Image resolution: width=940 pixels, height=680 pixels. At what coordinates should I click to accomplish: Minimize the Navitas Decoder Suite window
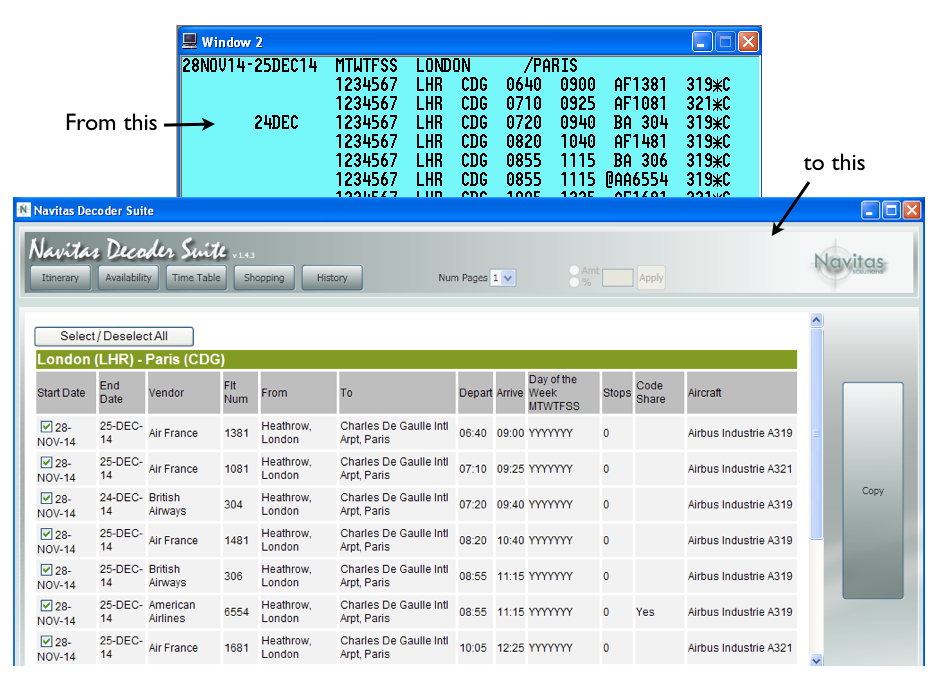(870, 210)
